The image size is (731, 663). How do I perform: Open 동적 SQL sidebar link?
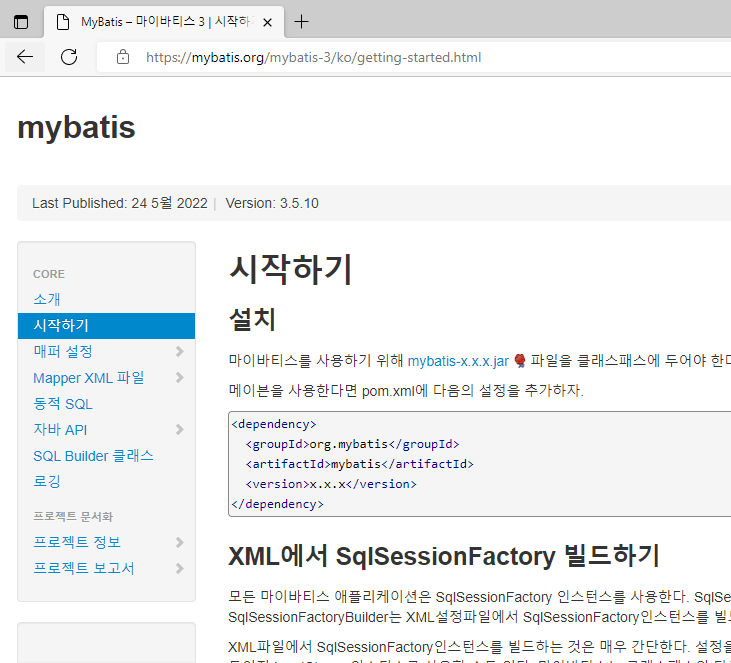click(x=63, y=403)
